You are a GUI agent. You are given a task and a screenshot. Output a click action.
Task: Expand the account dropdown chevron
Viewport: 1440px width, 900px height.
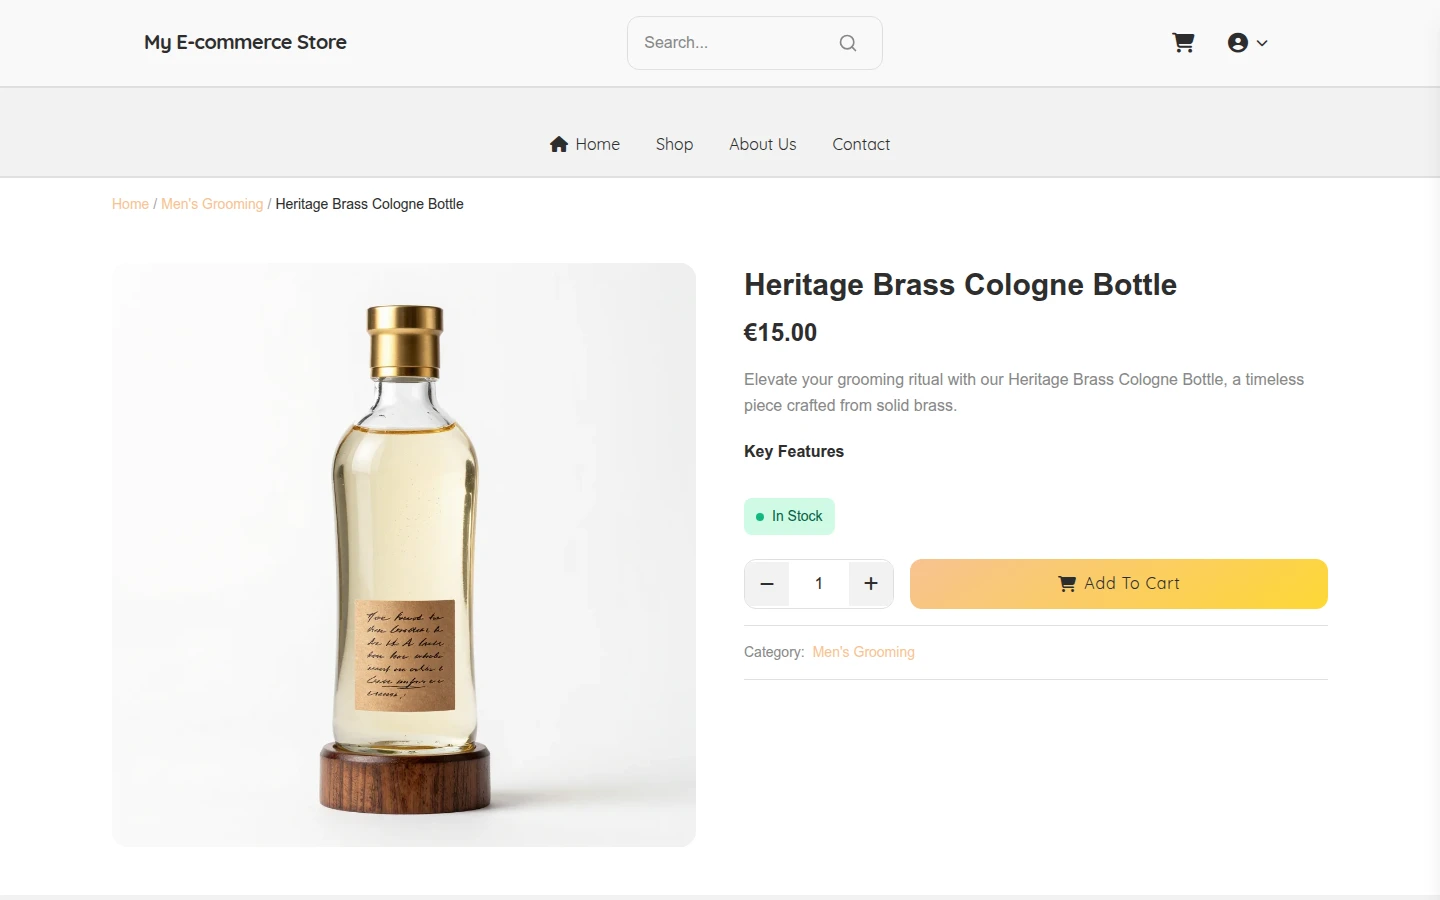[x=1262, y=43]
